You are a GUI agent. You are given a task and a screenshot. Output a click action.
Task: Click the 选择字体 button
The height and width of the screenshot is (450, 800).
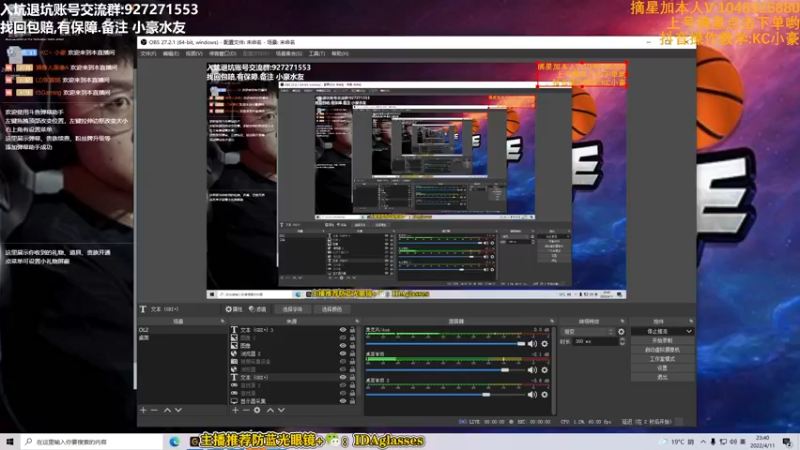click(x=292, y=309)
